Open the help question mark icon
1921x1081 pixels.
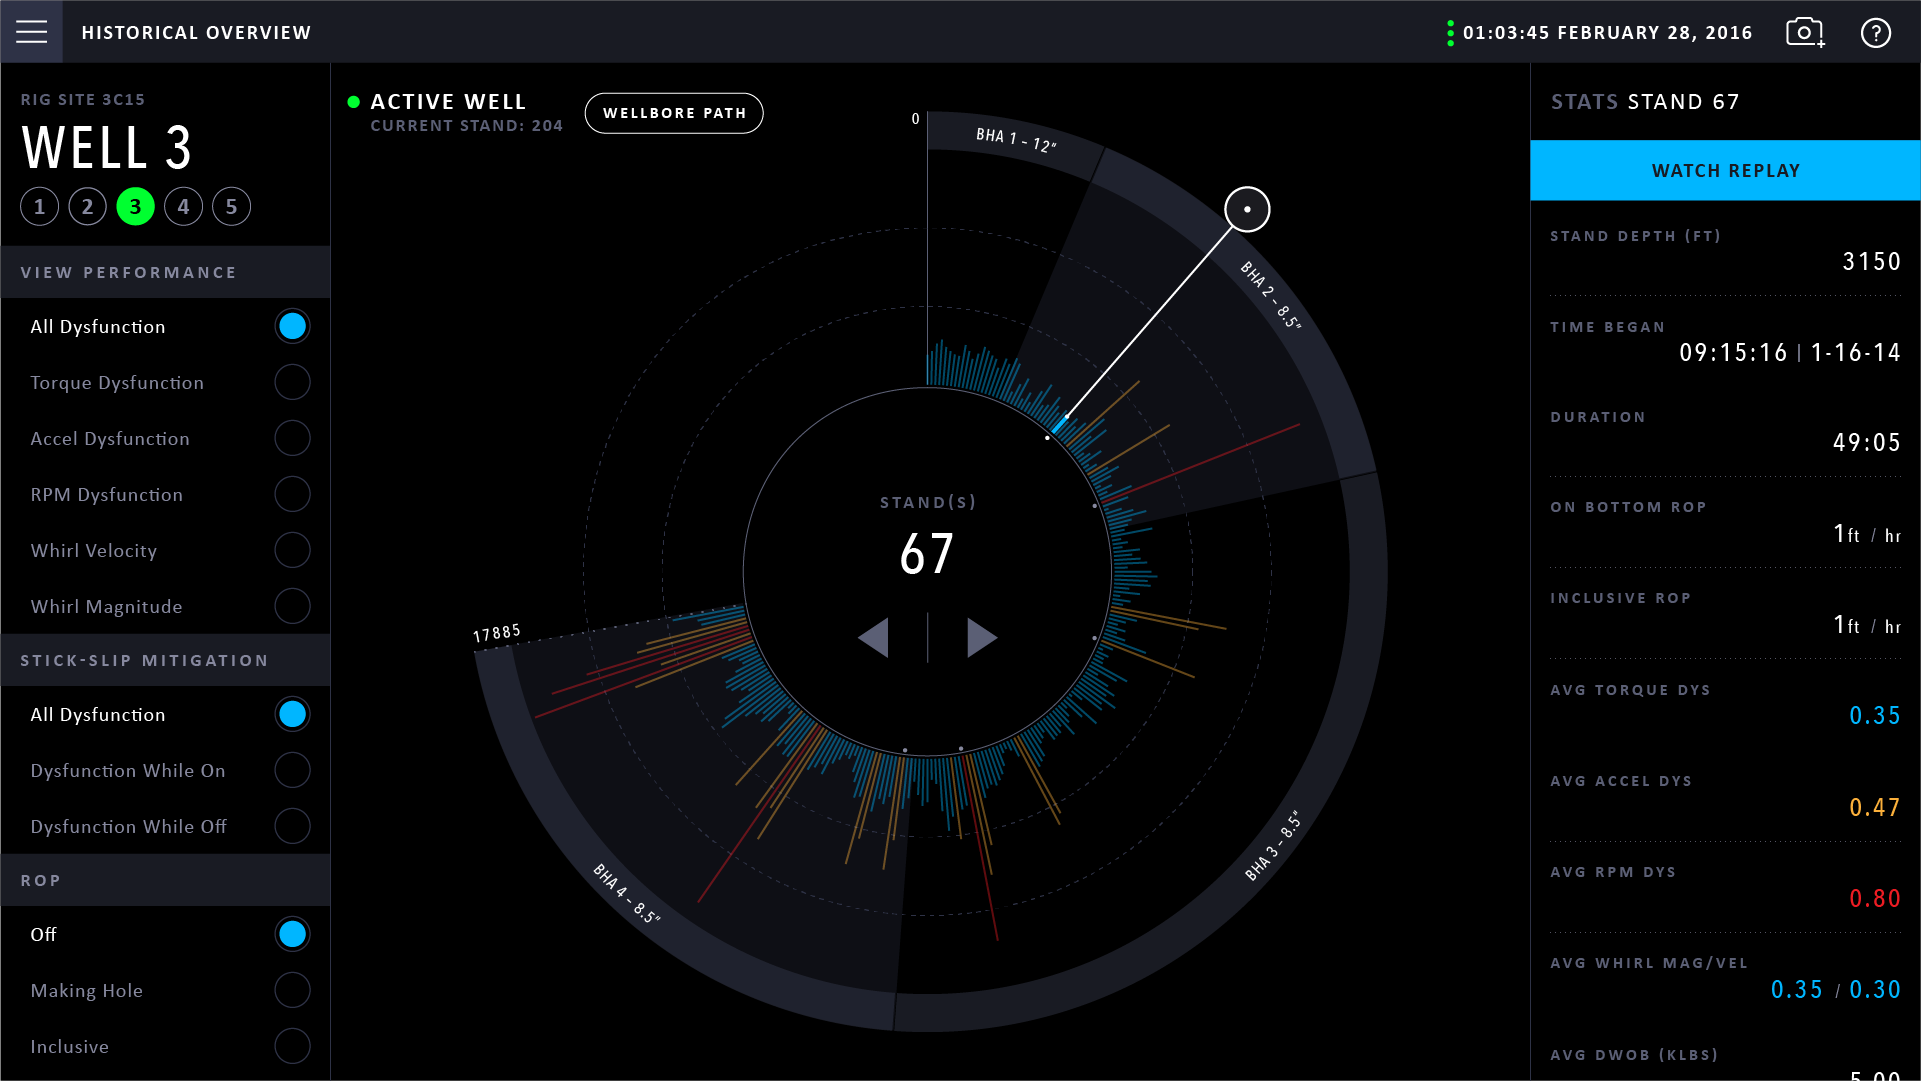click(x=1875, y=33)
